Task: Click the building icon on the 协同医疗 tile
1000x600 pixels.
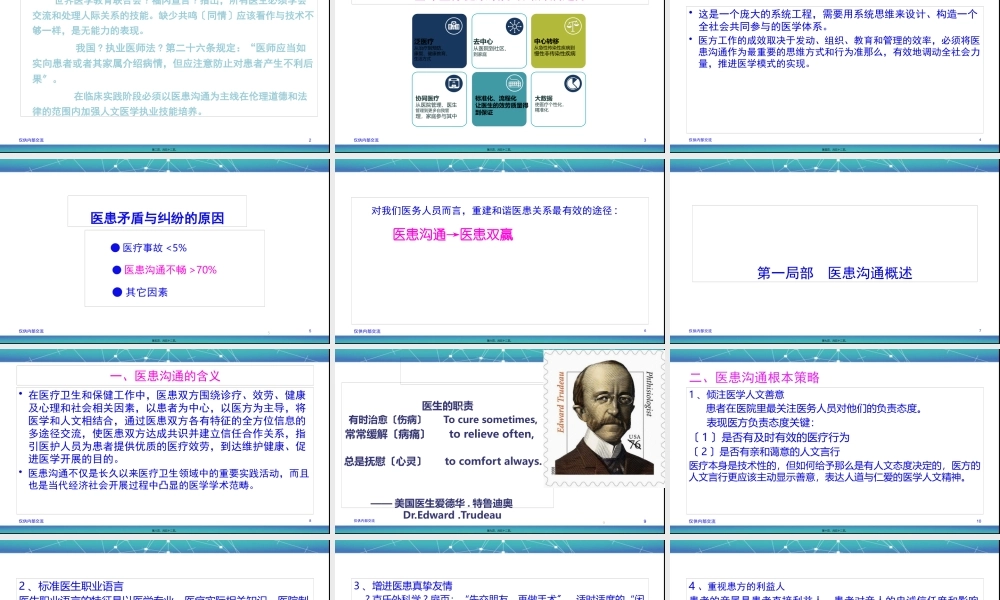Action: 453,83
